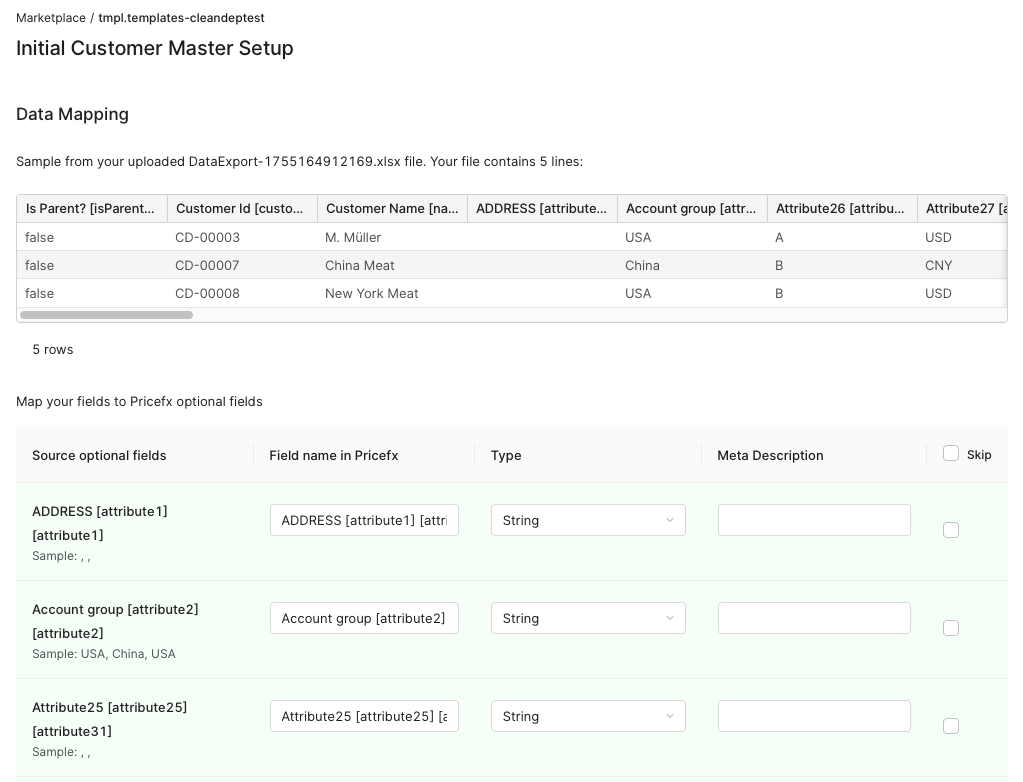Click the Meta Description field for Attribute25
This screenshot has width=1023, height=782.
coord(814,716)
